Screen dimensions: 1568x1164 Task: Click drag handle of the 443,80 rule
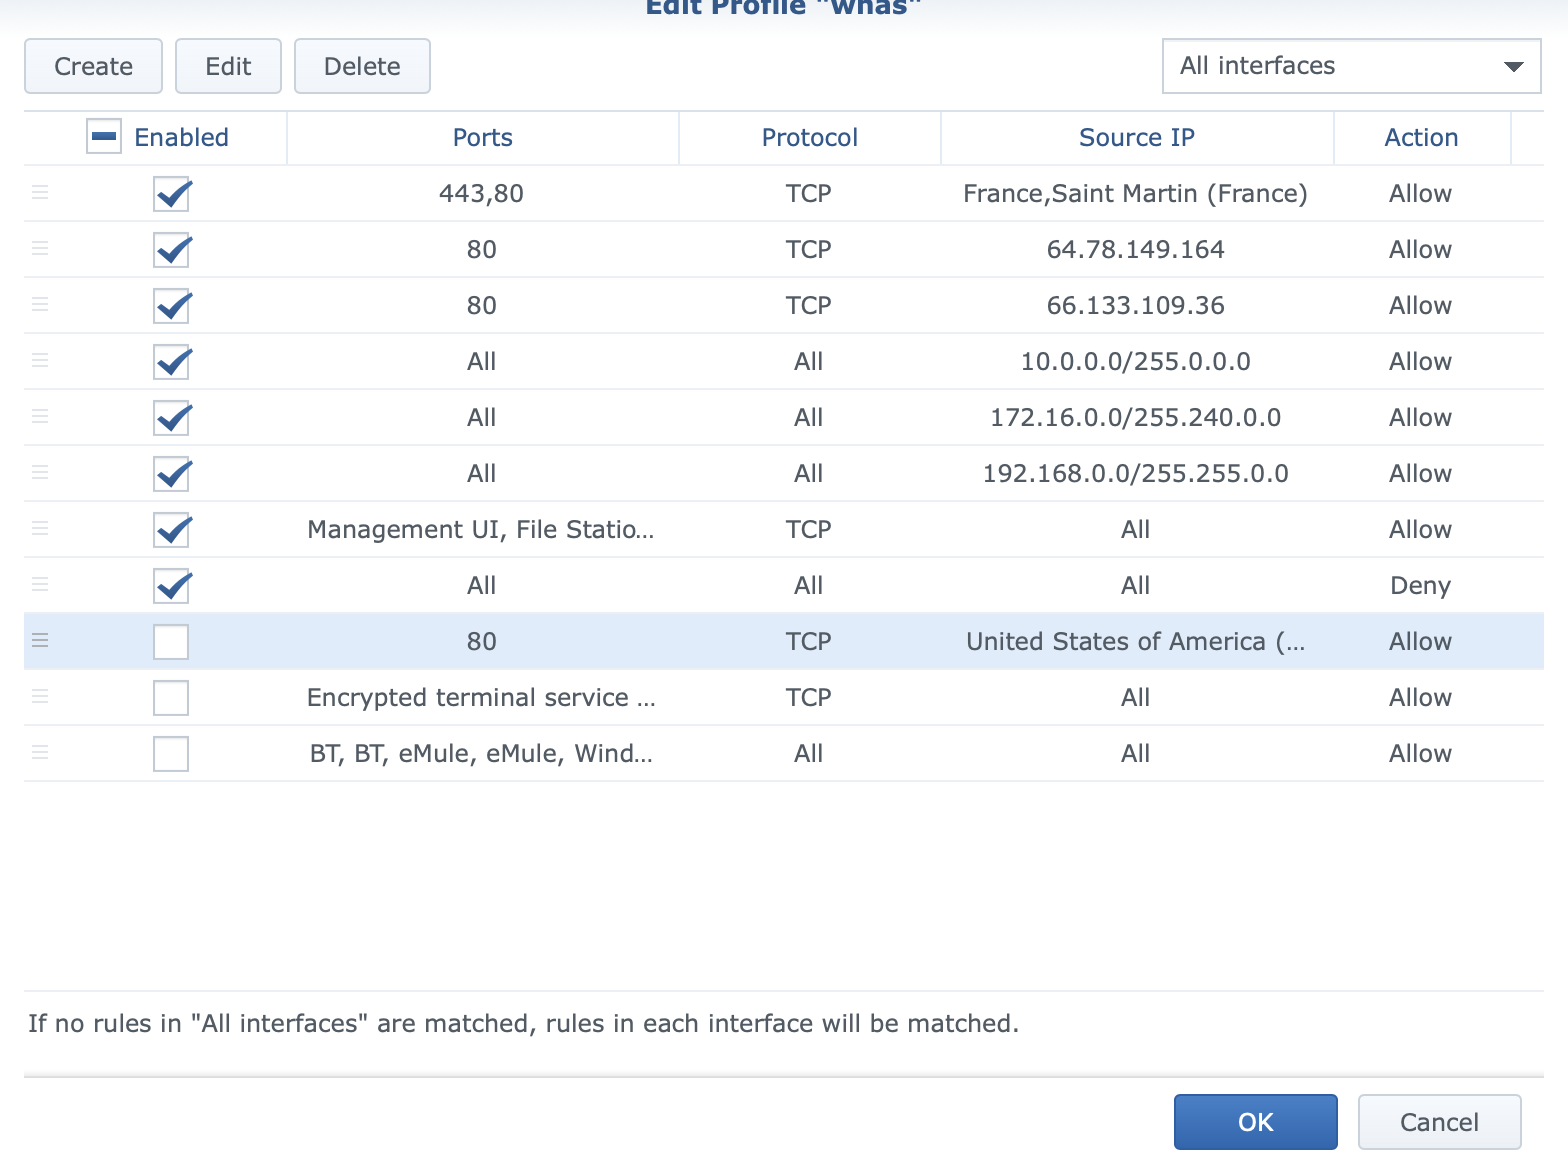(40, 193)
